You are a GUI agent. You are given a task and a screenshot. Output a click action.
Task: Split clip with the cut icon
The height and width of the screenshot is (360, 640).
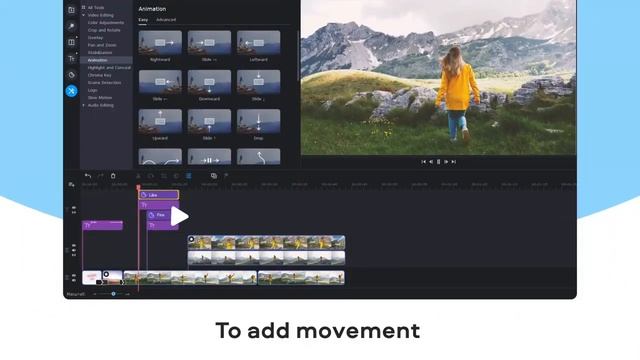[x=138, y=176]
